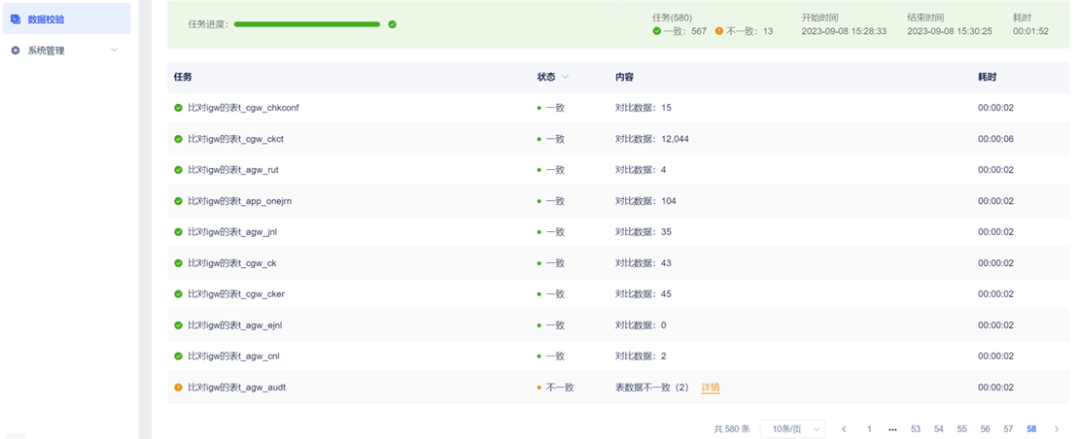Screen dimensions: 1080x439
Task: Open 数据校验 in the sidebar
Action: [67, 19]
